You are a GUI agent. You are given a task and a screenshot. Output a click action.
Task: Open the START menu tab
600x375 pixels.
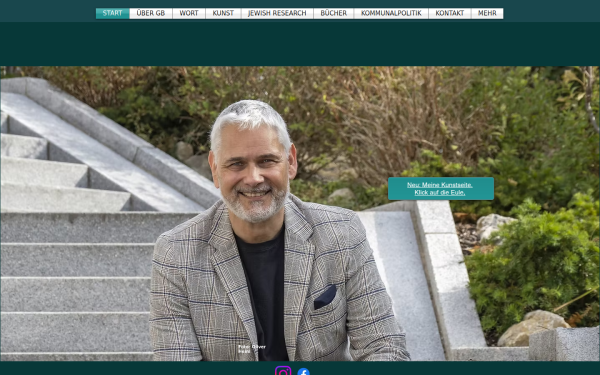(x=112, y=13)
